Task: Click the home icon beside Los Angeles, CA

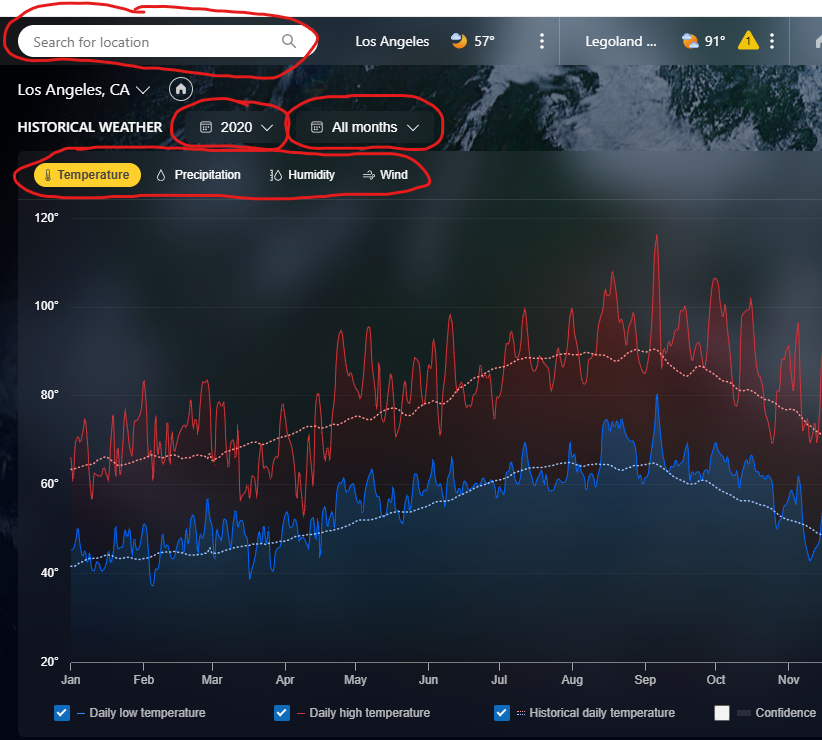Action: pos(181,89)
